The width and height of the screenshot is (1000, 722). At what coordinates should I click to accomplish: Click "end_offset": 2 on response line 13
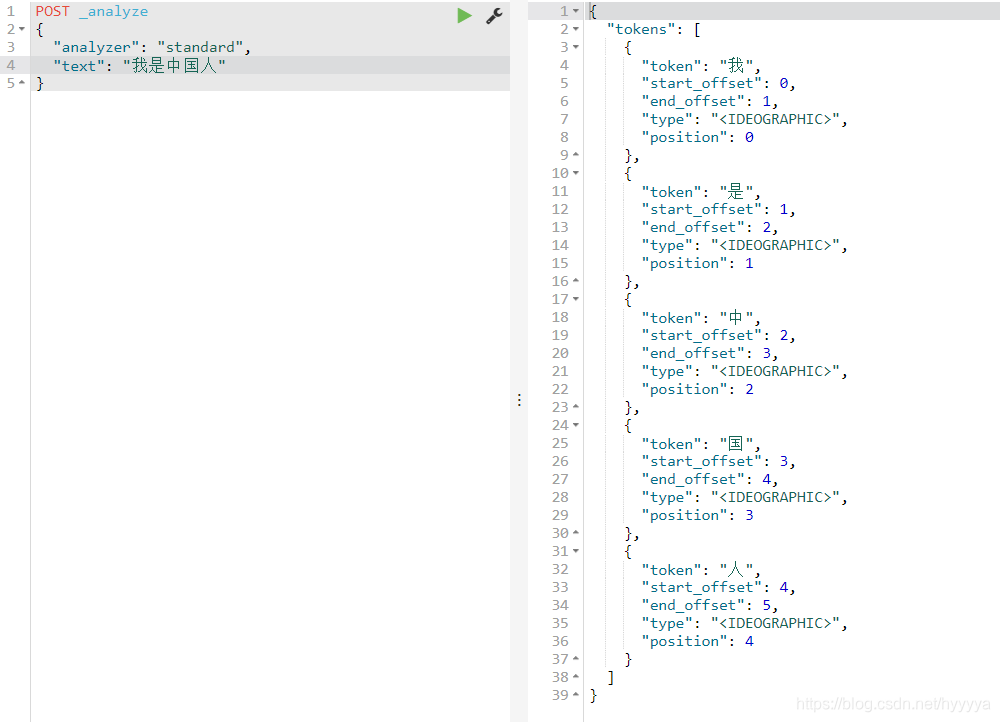tap(709, 227)
